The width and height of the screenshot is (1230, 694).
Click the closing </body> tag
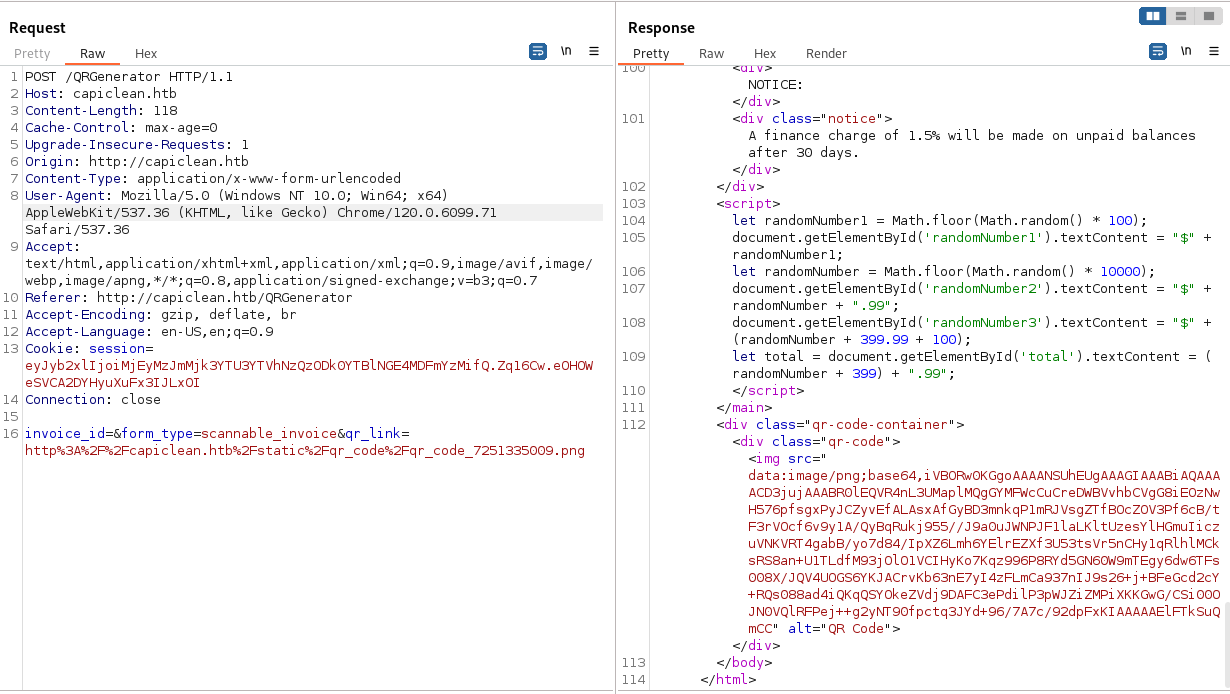point(744,663)
